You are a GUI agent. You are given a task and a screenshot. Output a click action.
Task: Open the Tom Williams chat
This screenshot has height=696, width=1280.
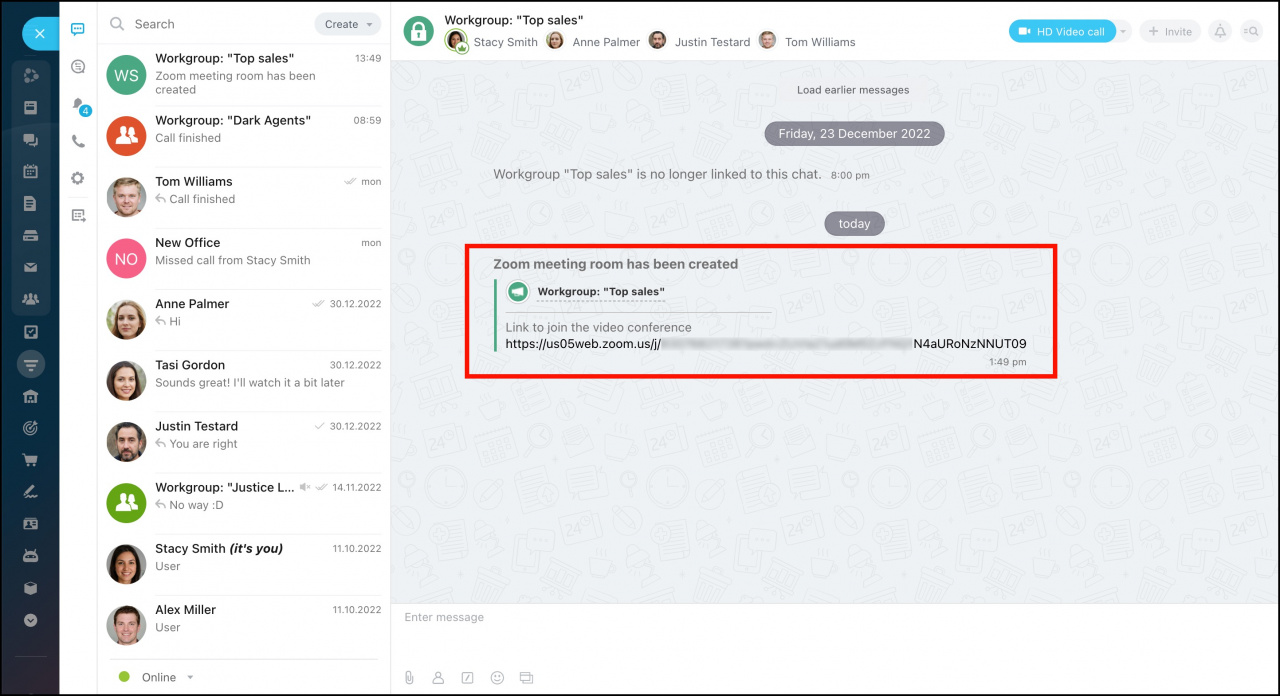click(244, 197)
